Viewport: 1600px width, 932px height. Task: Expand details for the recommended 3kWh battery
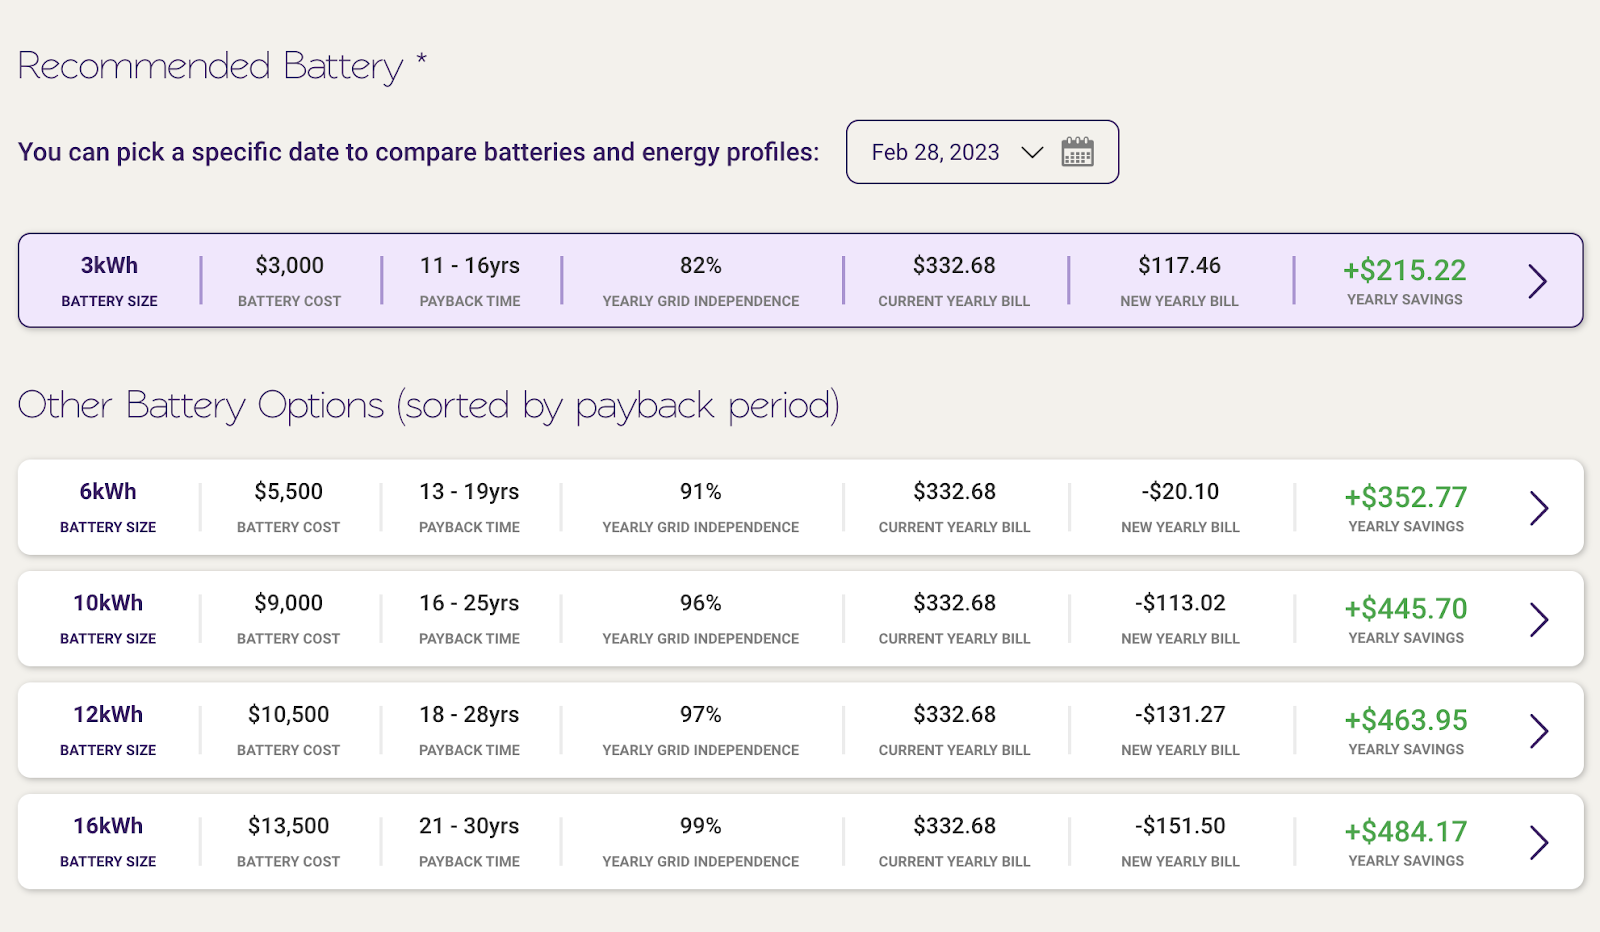click(1537, 282)
